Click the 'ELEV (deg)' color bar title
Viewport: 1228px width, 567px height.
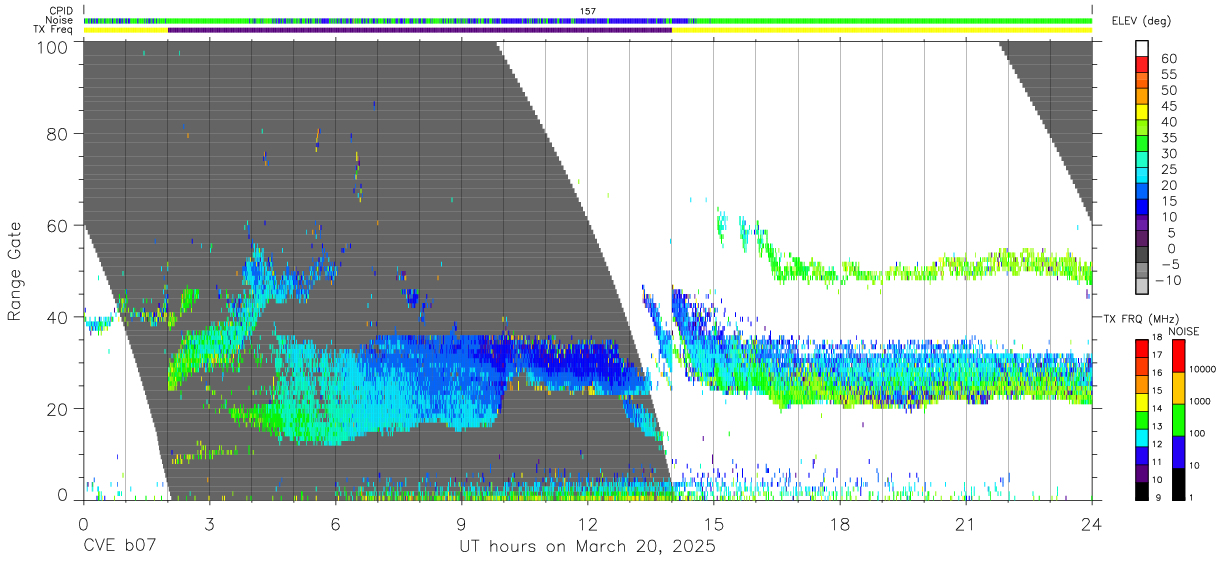click(x=1140, y=21)
